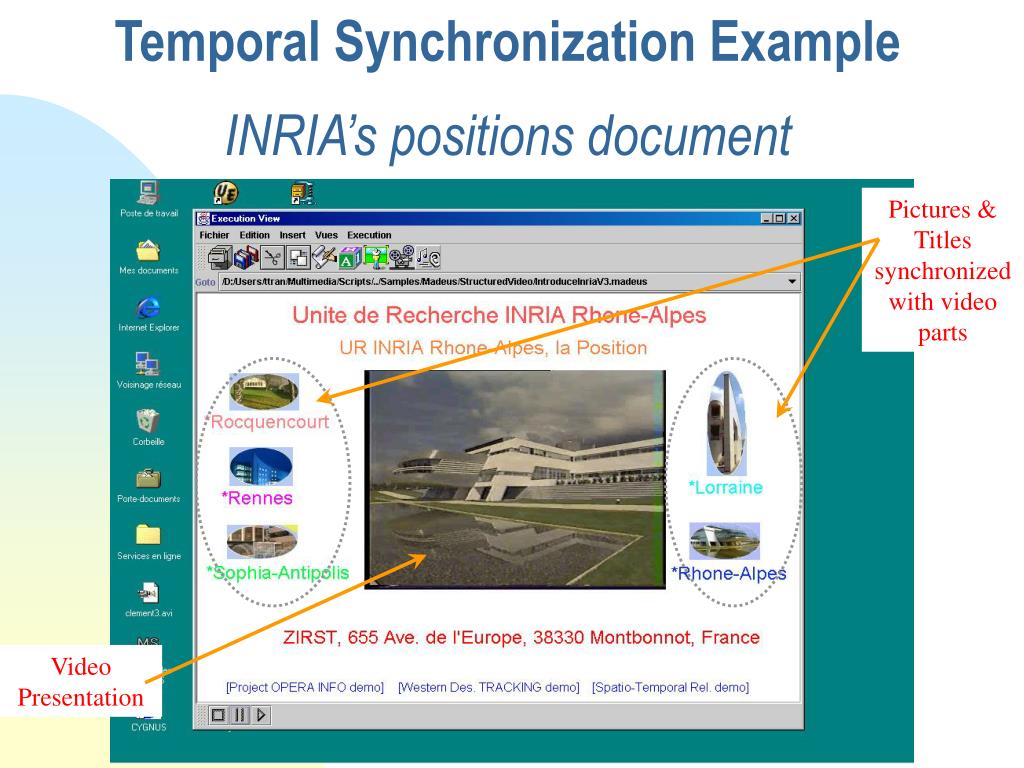Click the floppy disks save icon
1024x768 pixels.
click(x=246, y=257)
